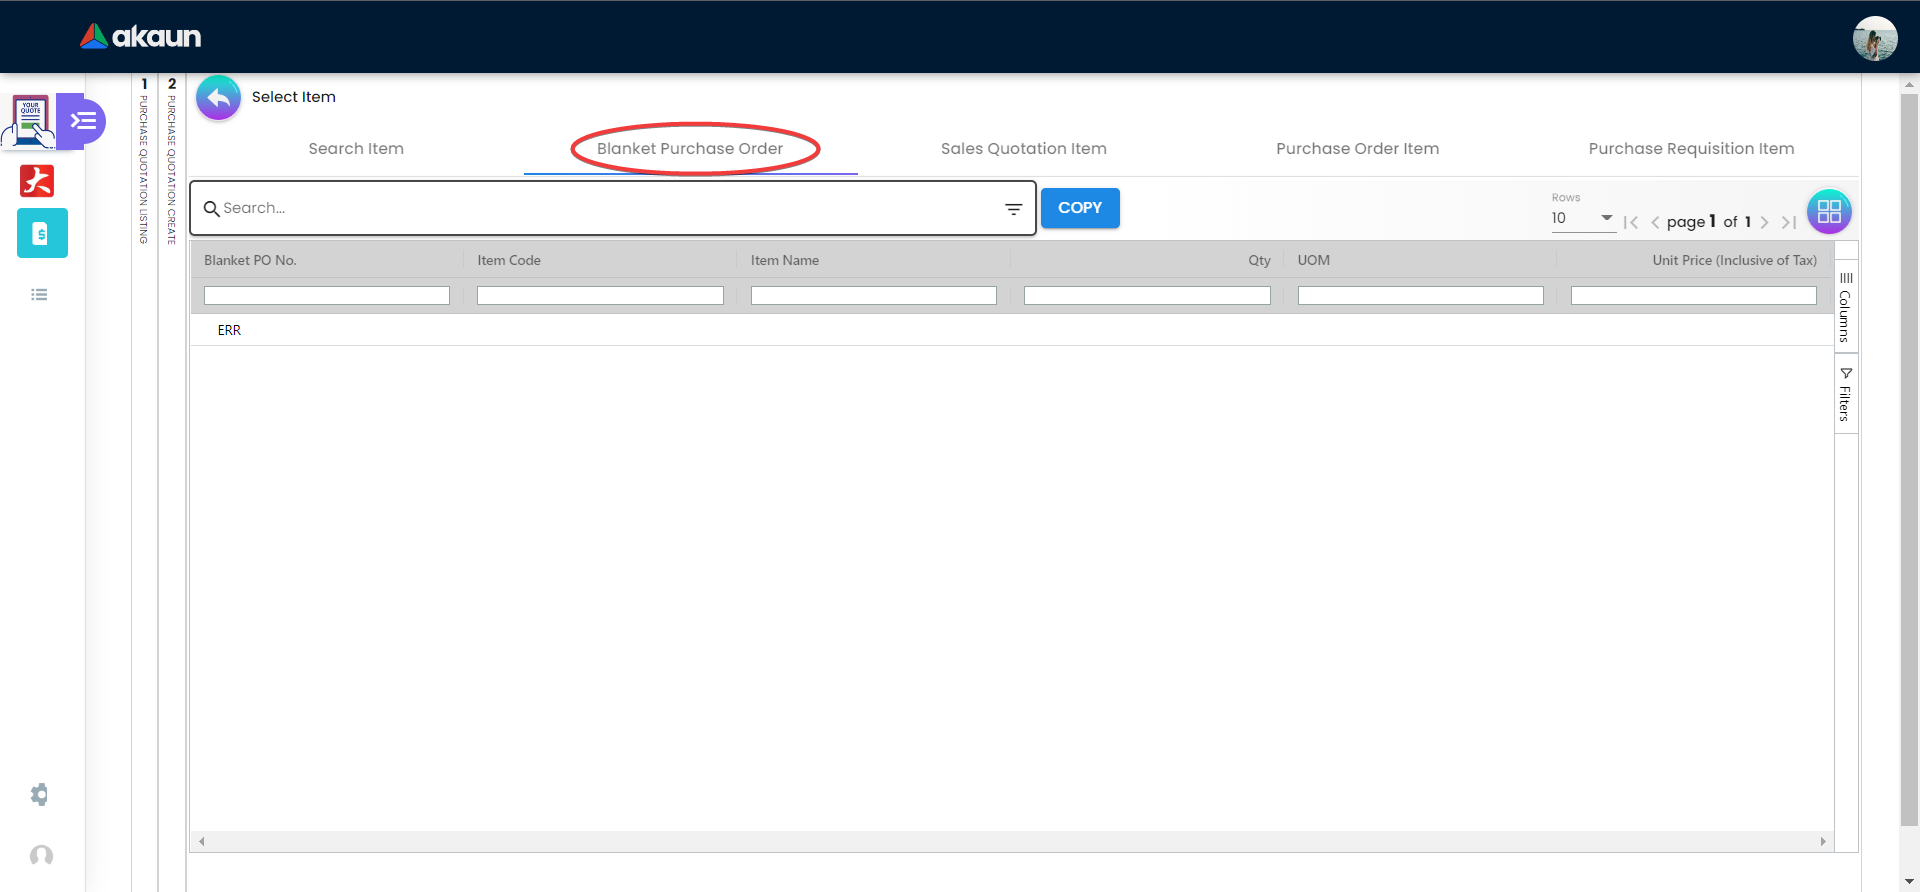The height and width of the screenshot is (892, 1920).
Task: Click the Blanket PO No. filter field
Action: (327, 296)
